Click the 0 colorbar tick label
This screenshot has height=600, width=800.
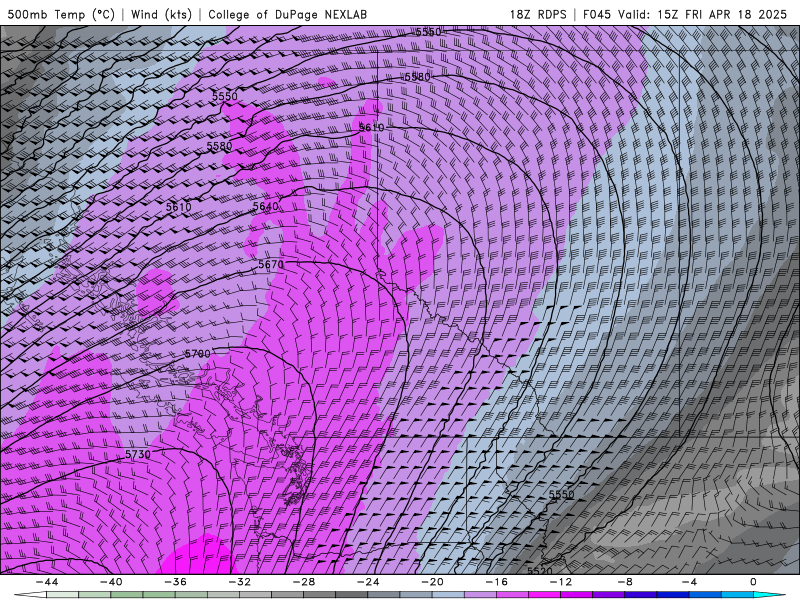coord(754,582)
